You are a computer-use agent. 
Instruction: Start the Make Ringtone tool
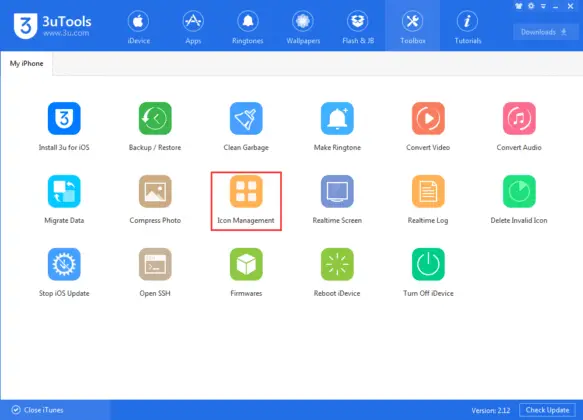pos(337,126)
